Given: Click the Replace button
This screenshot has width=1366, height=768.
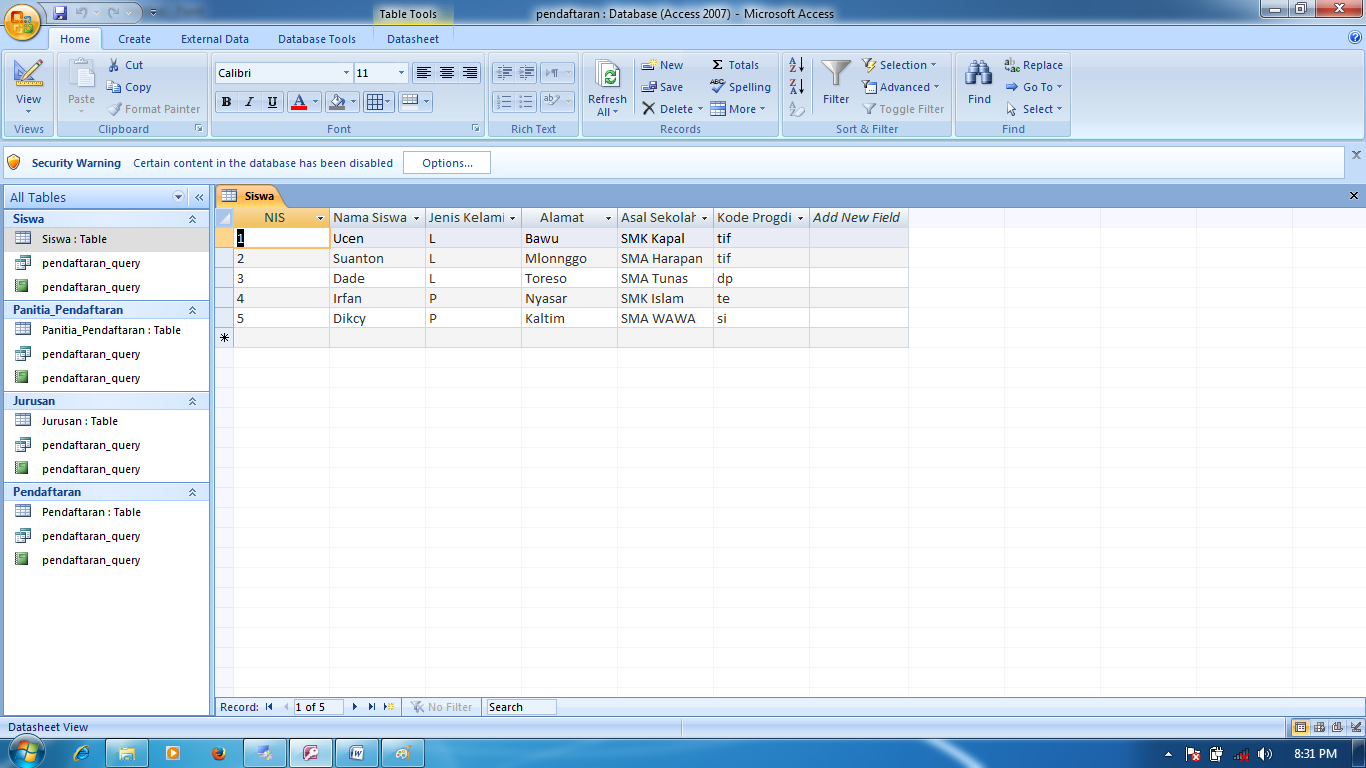Looking at the screenshot, I should [x=1034, y=65].
